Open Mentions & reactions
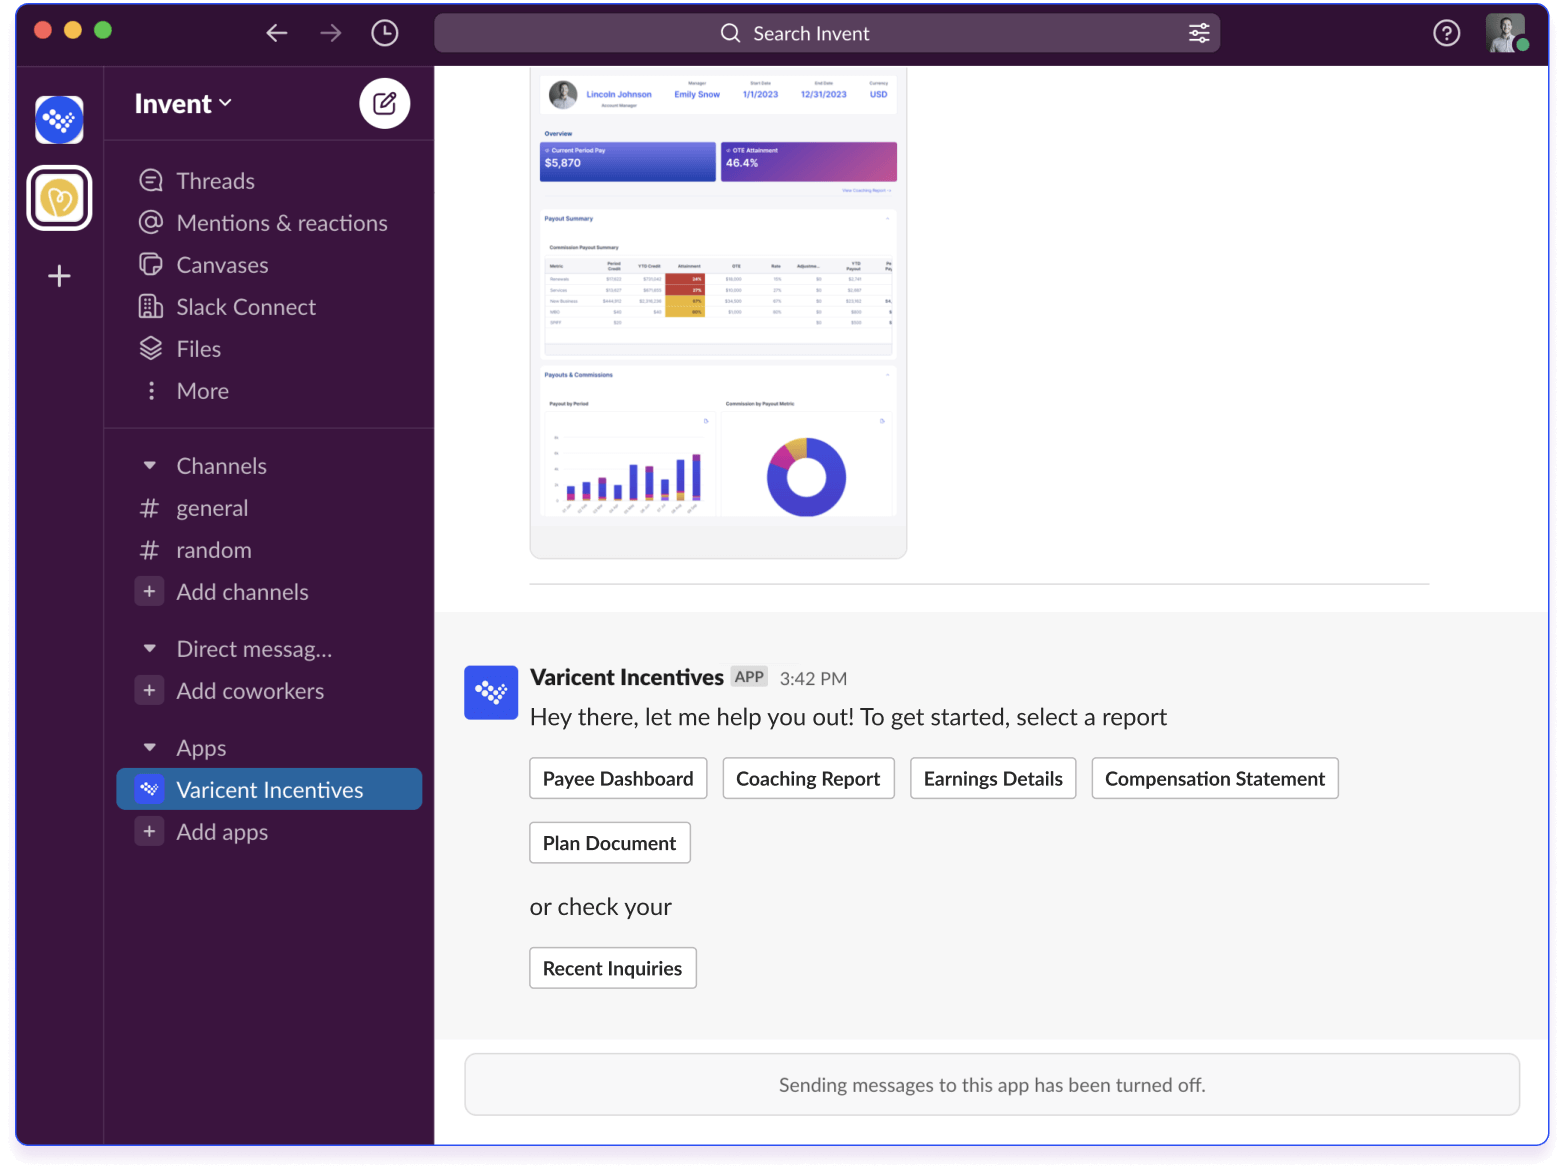1565x1173 pixels. (x=281, y=222)
